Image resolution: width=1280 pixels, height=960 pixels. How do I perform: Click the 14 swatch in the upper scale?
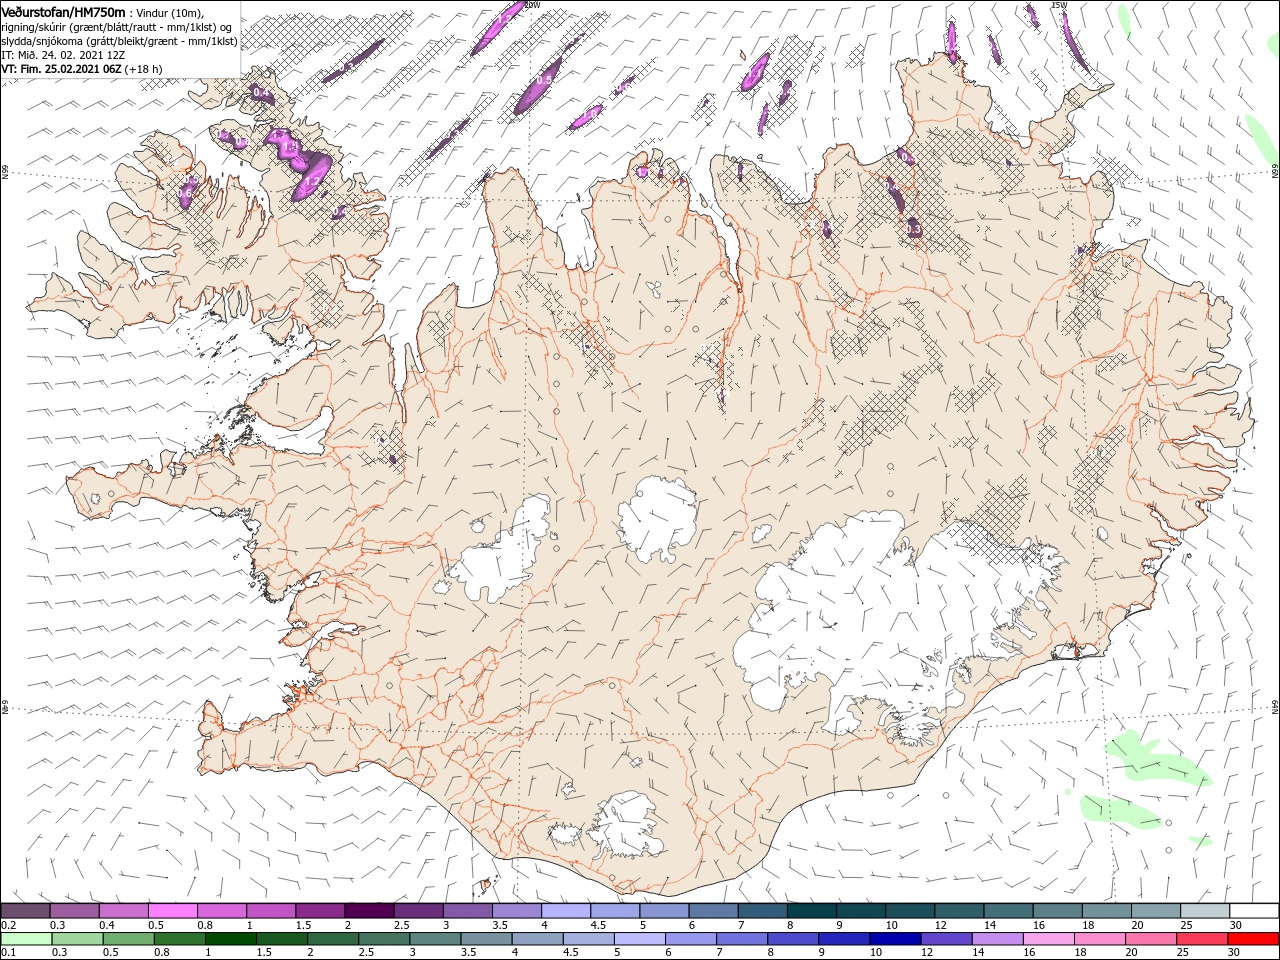point(1009,910)
